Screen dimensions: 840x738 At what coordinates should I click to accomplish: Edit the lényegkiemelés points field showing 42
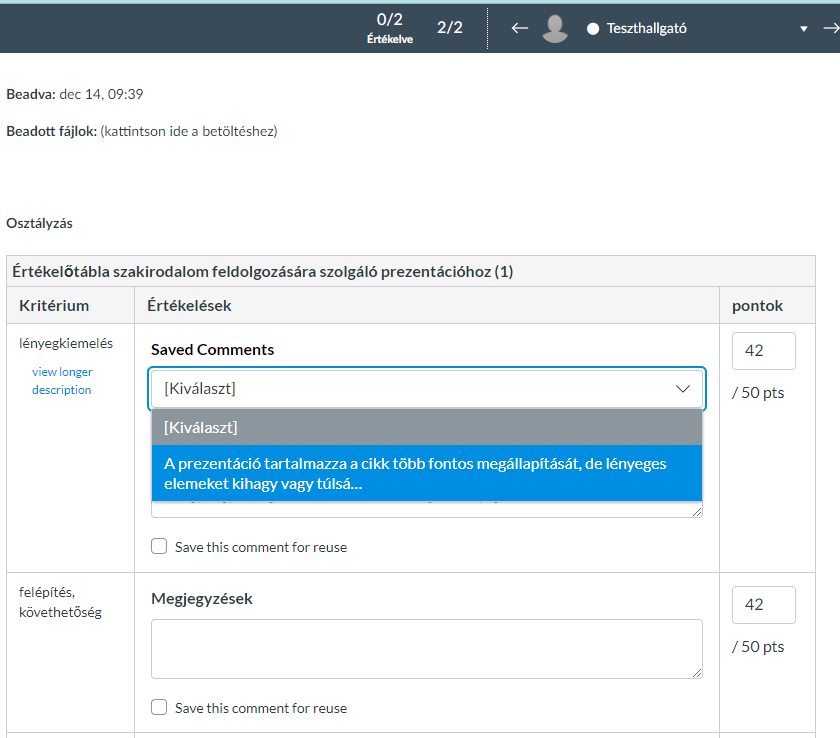(763, 351)
